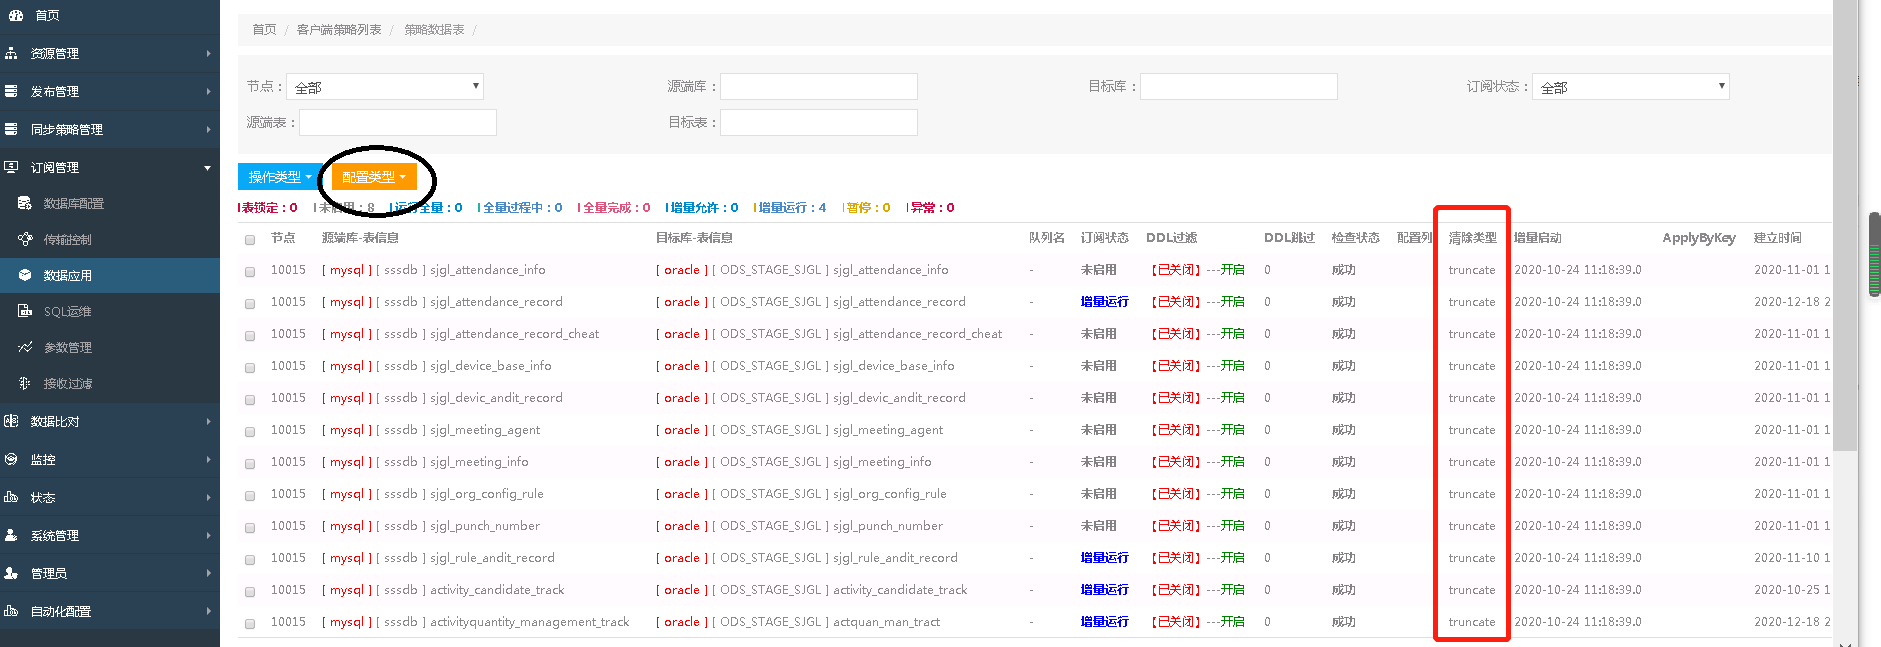Click the 数据库配置 database icon
The width and height of the screenshot is (1881, 647).
click(x=25, y=203)
